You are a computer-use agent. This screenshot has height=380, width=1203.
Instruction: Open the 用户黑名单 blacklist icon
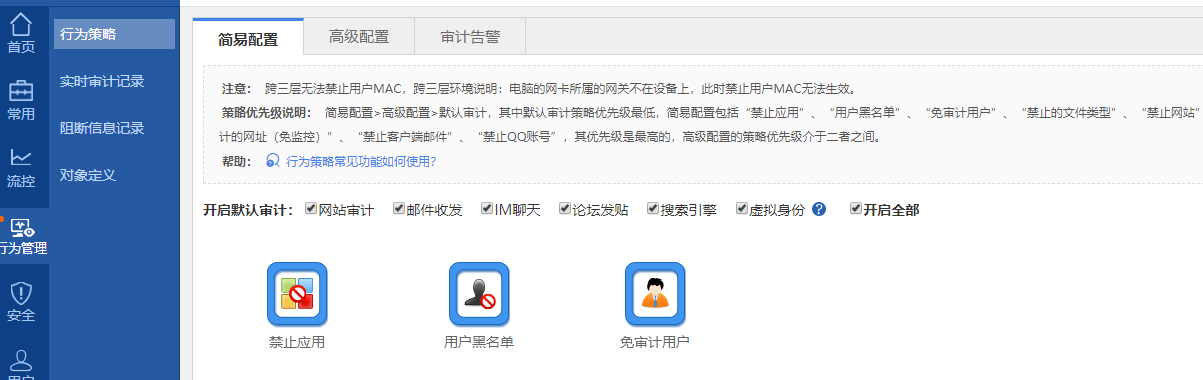tap(479, 294)
